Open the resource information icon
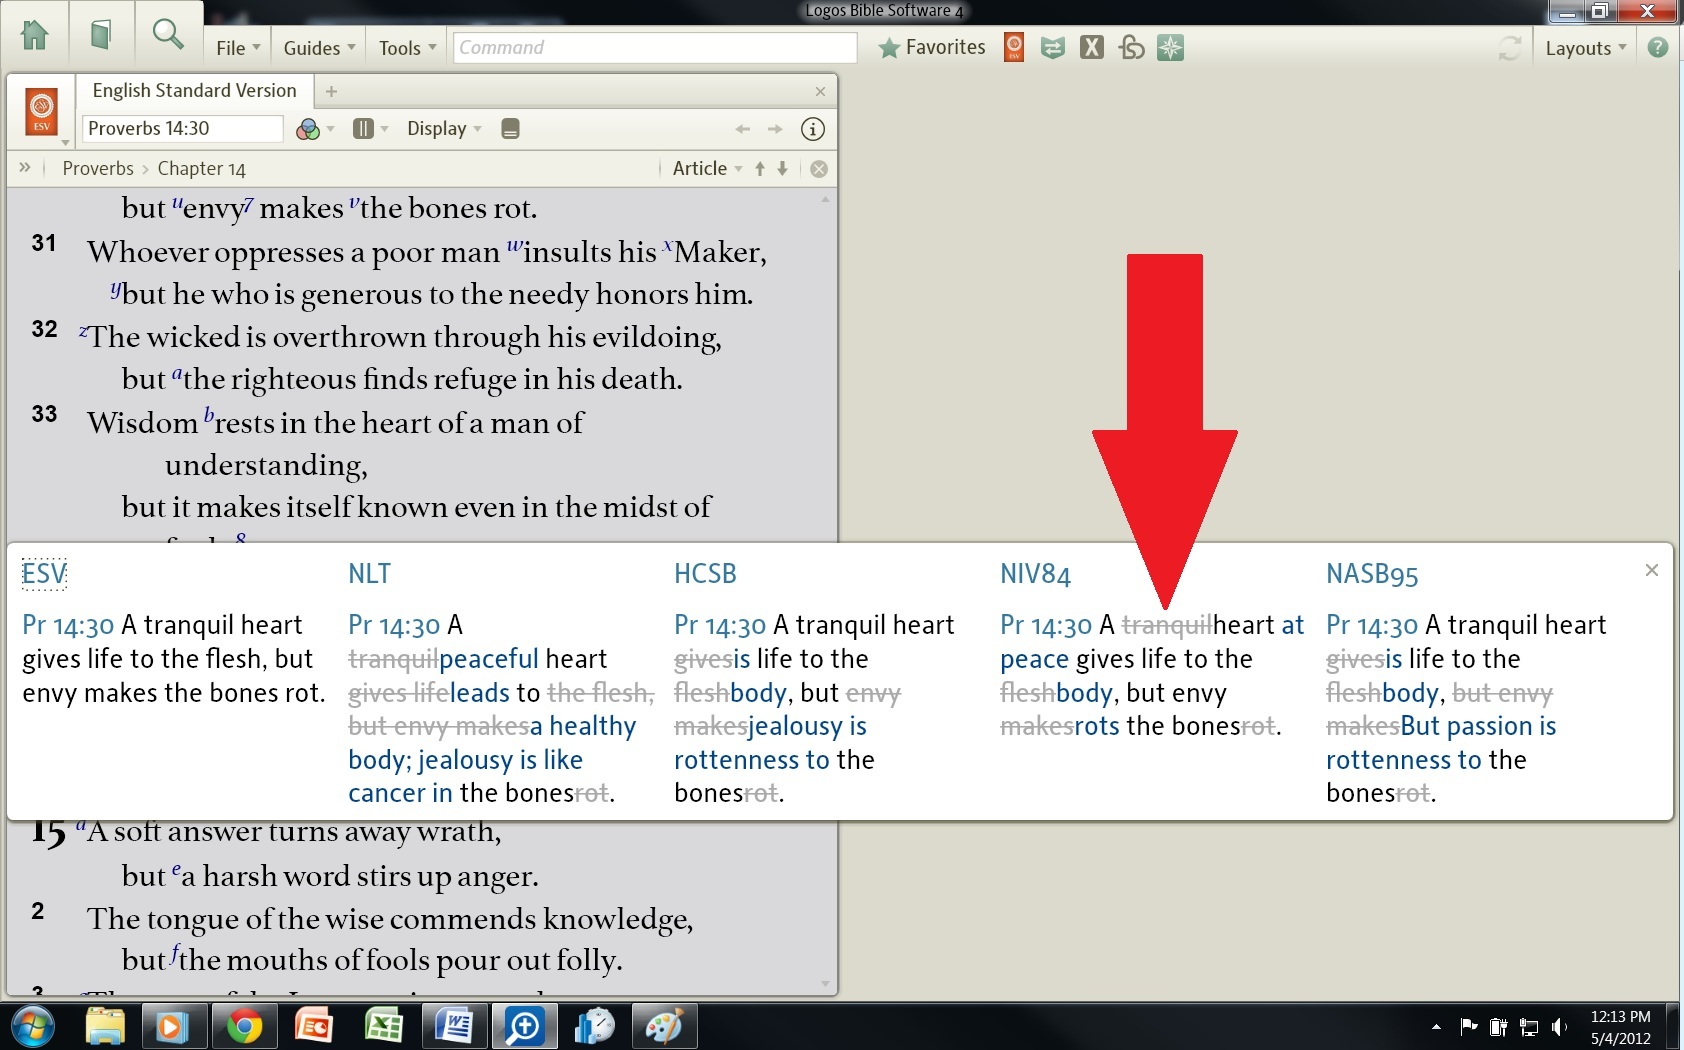 [x=813, y=129]
